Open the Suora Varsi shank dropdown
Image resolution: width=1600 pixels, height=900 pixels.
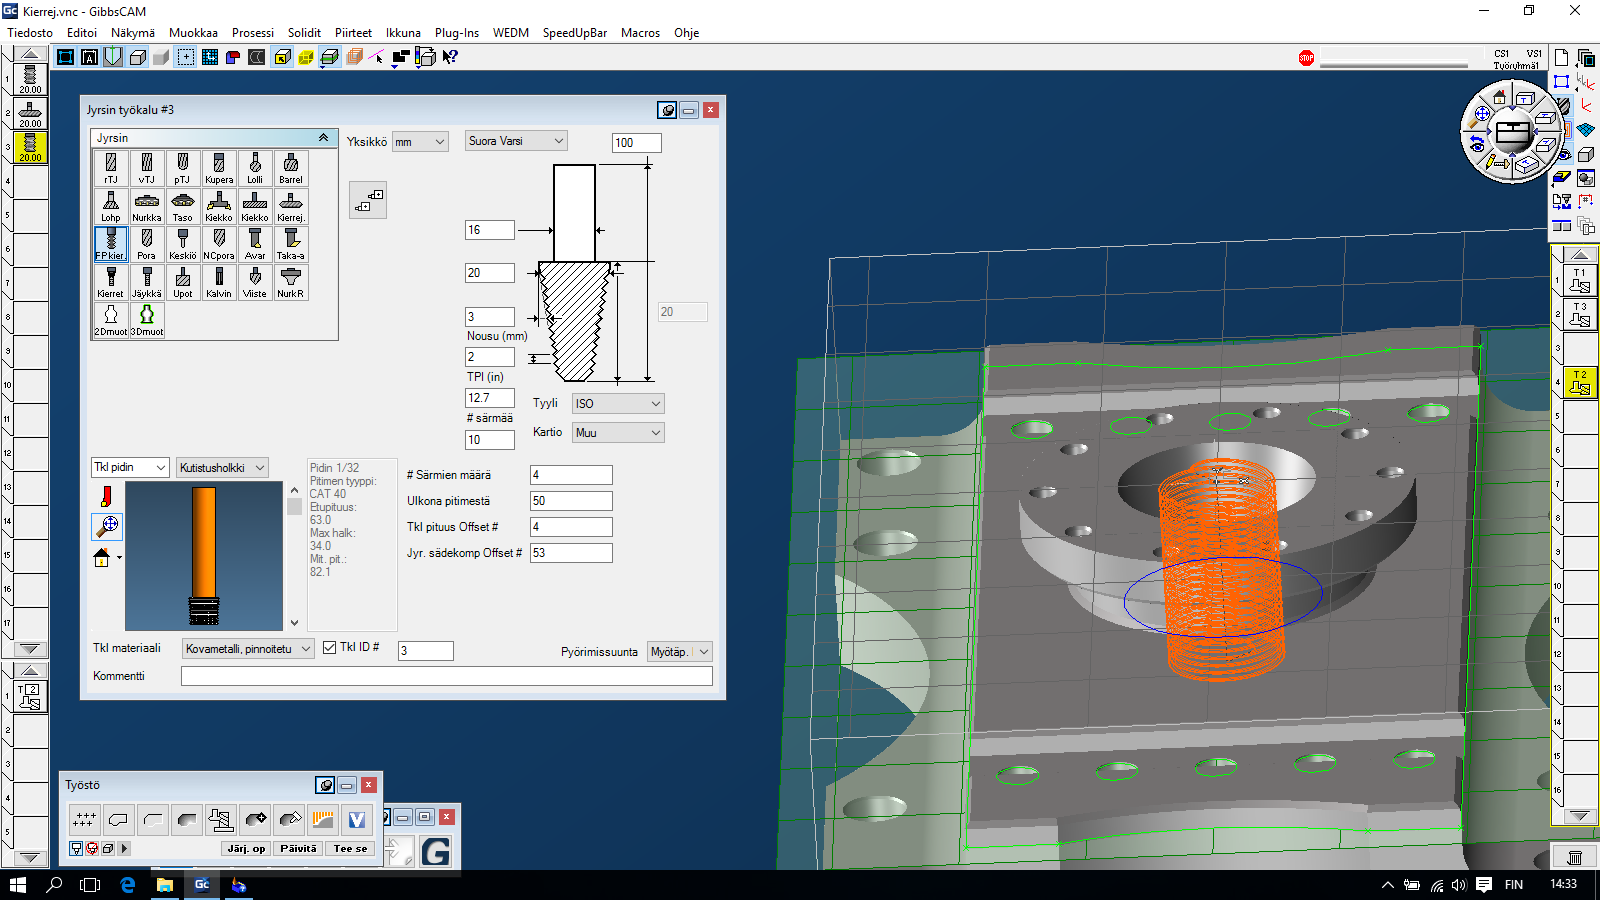[x=516, y=141]
